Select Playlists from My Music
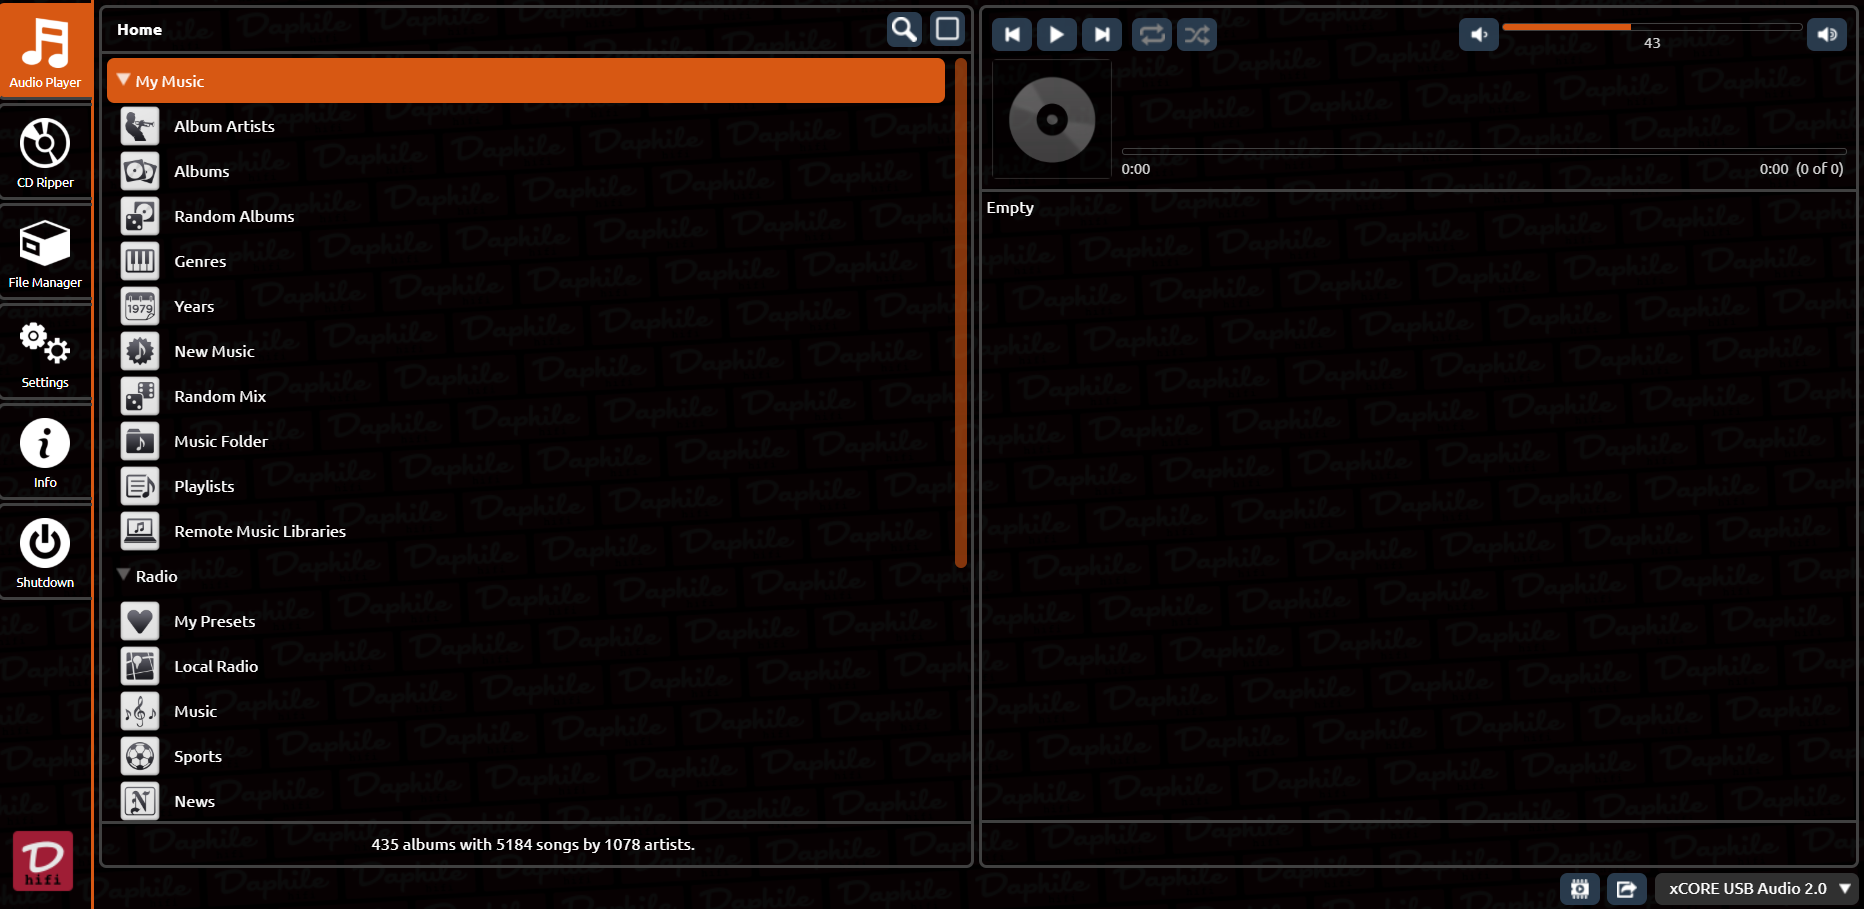The image size is (1864, 909). pos(204,486)
